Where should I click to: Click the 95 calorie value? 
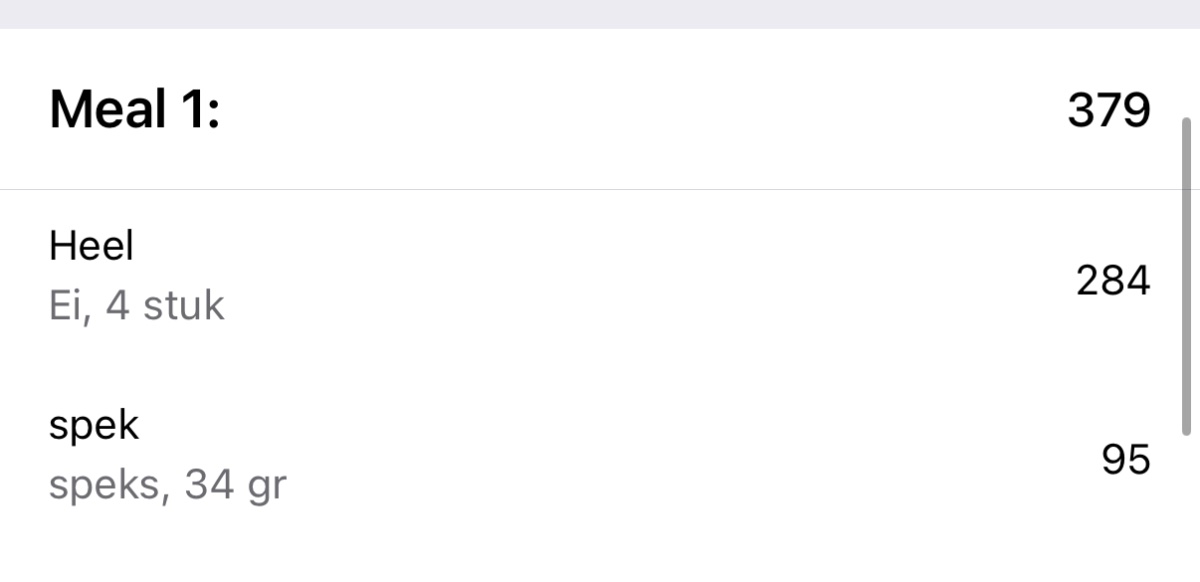click(x=1125, y=460)
